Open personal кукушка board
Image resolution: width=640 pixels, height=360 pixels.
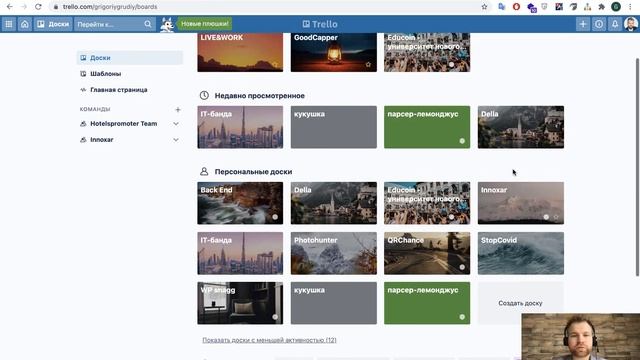333,303
